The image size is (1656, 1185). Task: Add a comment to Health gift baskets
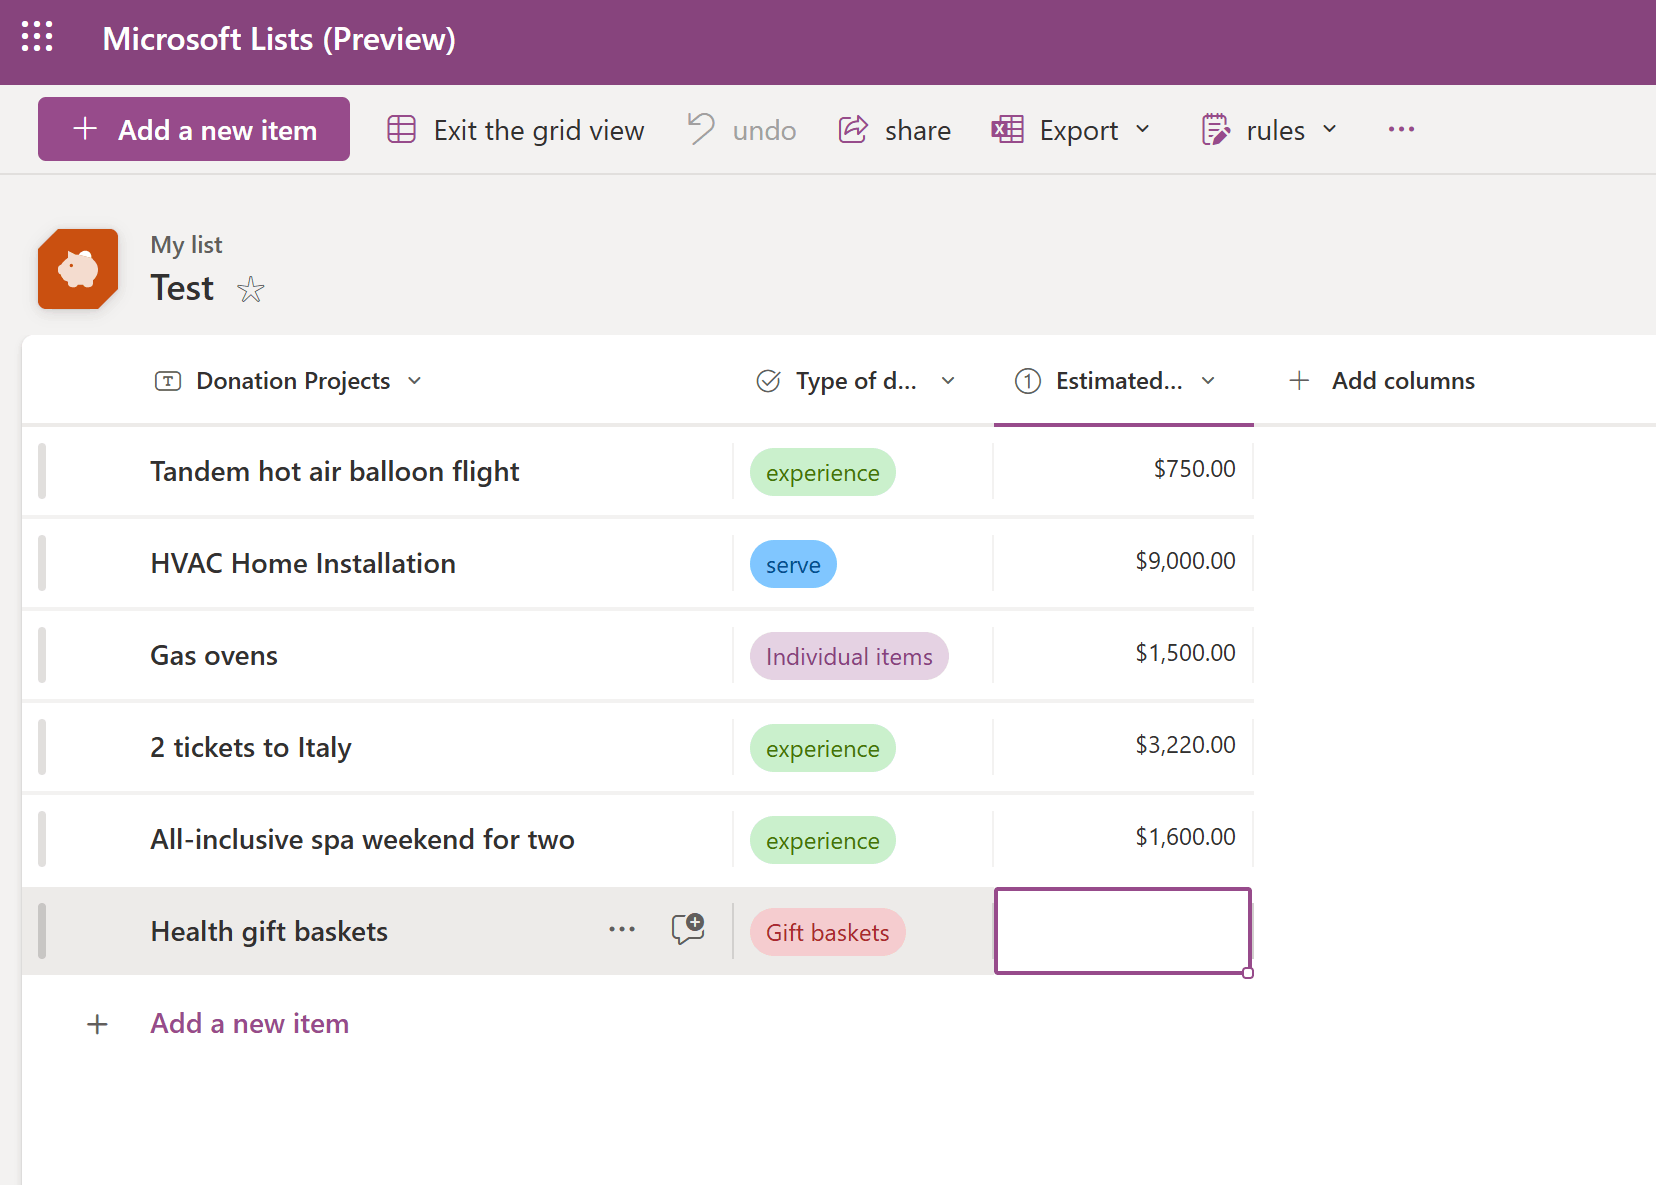(688, 929)
